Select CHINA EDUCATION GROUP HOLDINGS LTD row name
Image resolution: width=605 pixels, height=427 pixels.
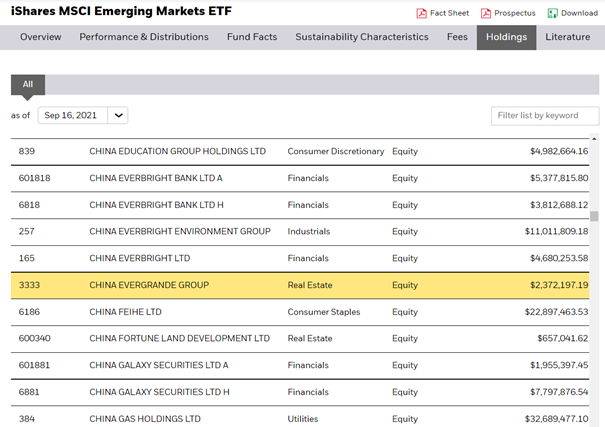tap(177, 151)
